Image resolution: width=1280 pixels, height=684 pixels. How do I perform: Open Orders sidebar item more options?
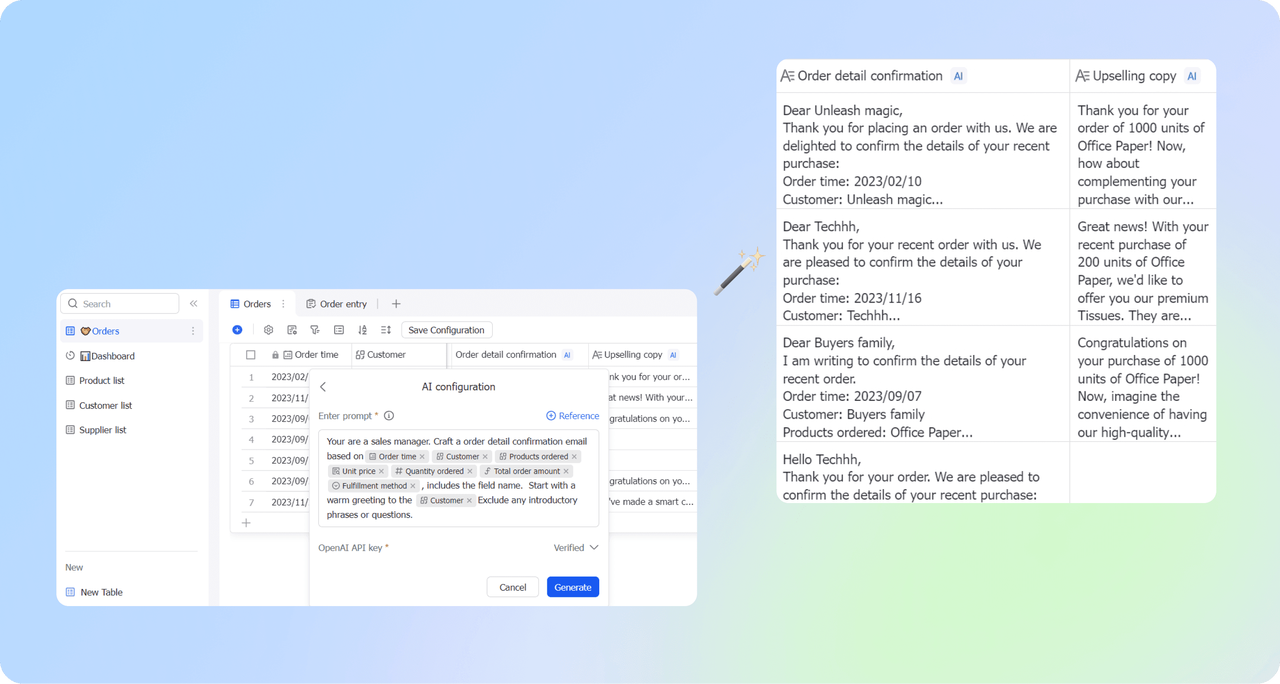pyautogui.click(x=193, y=331)
